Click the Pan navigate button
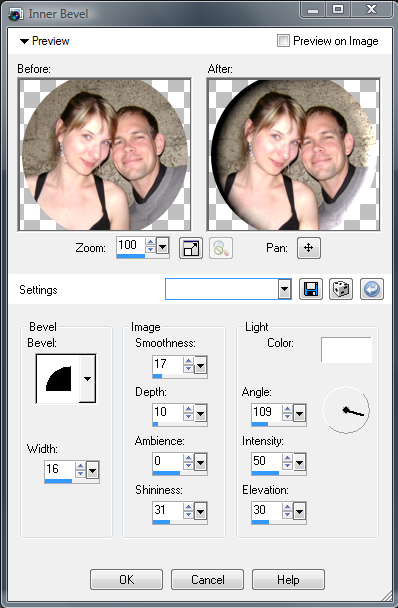398x608 pixels. tap(309, 248)
